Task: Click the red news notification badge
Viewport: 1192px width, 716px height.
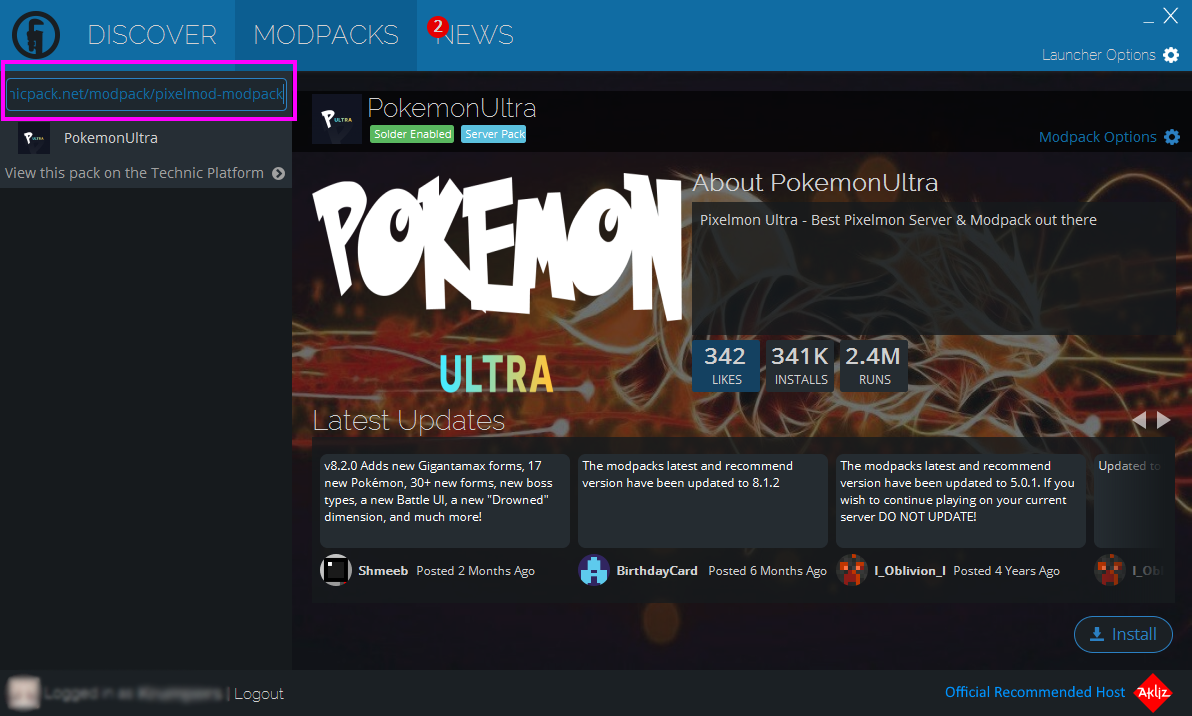Action: coord(437,27)
